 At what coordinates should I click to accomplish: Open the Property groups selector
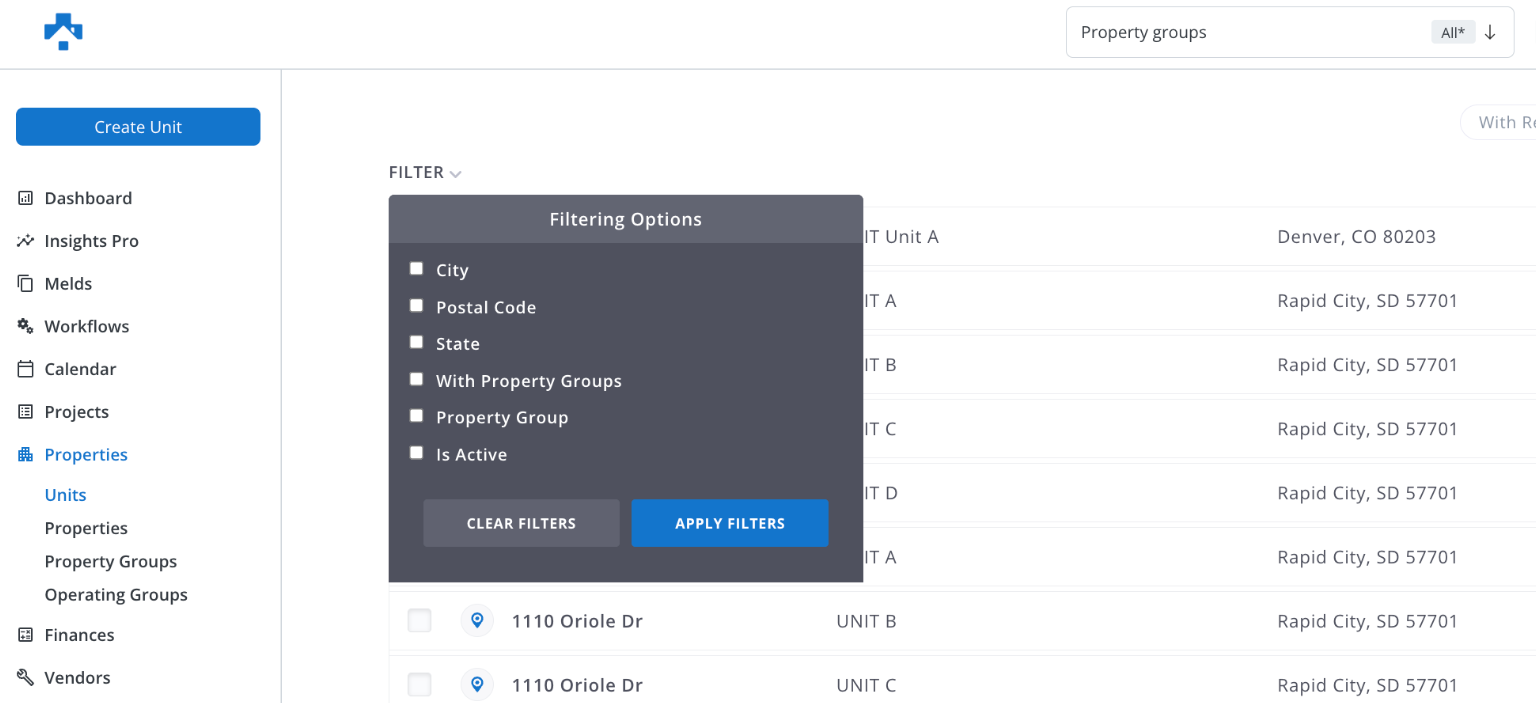(1290, 32)
